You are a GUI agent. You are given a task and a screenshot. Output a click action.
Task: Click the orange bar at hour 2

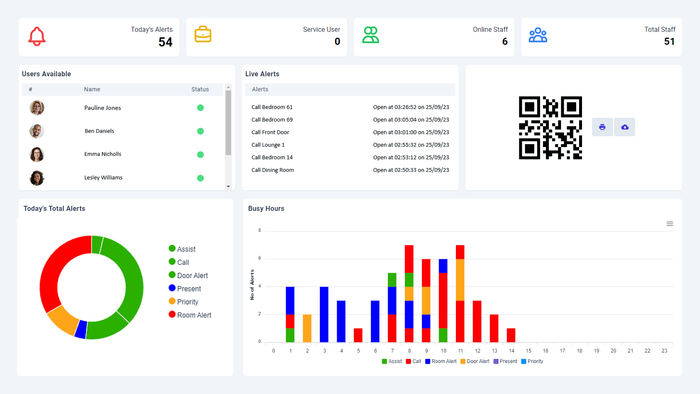coord(307,328)
